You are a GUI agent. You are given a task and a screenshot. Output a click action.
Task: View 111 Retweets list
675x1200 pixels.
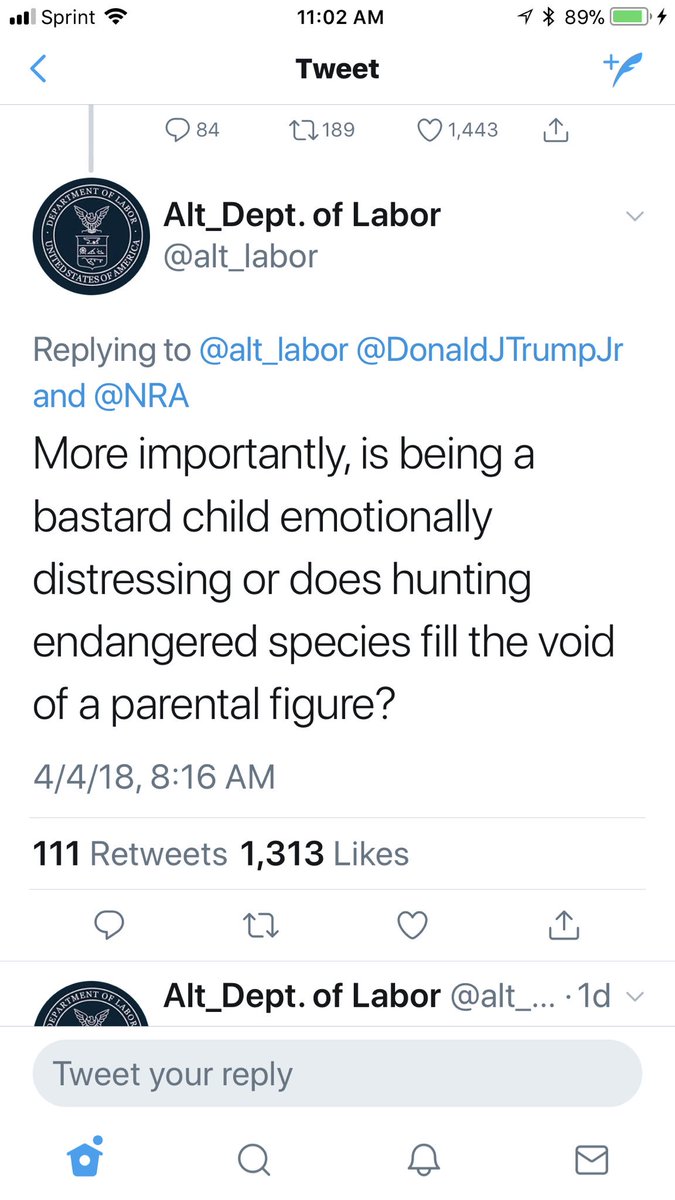pos(130,854)
